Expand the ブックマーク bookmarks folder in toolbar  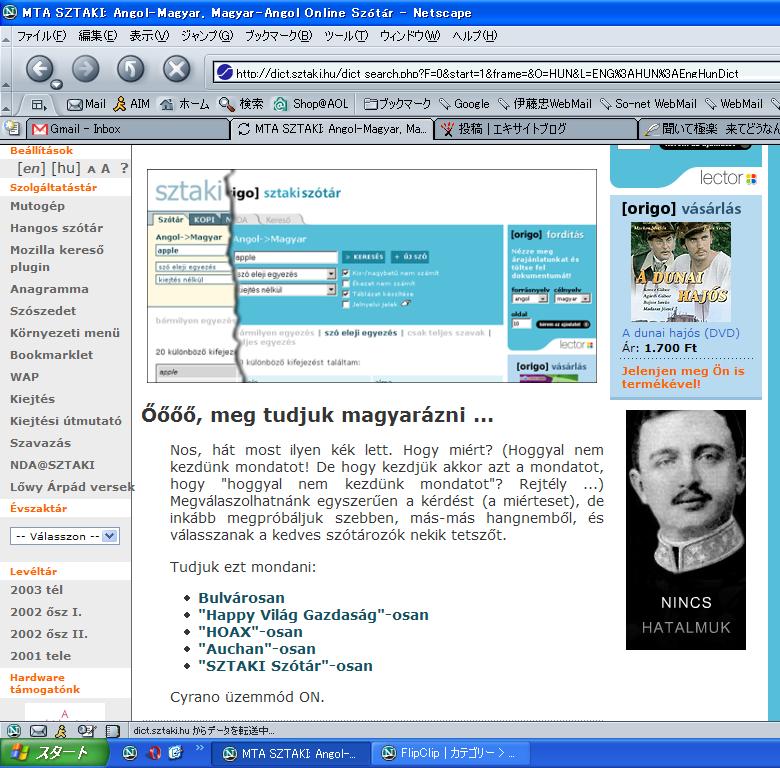pos(397,103)
